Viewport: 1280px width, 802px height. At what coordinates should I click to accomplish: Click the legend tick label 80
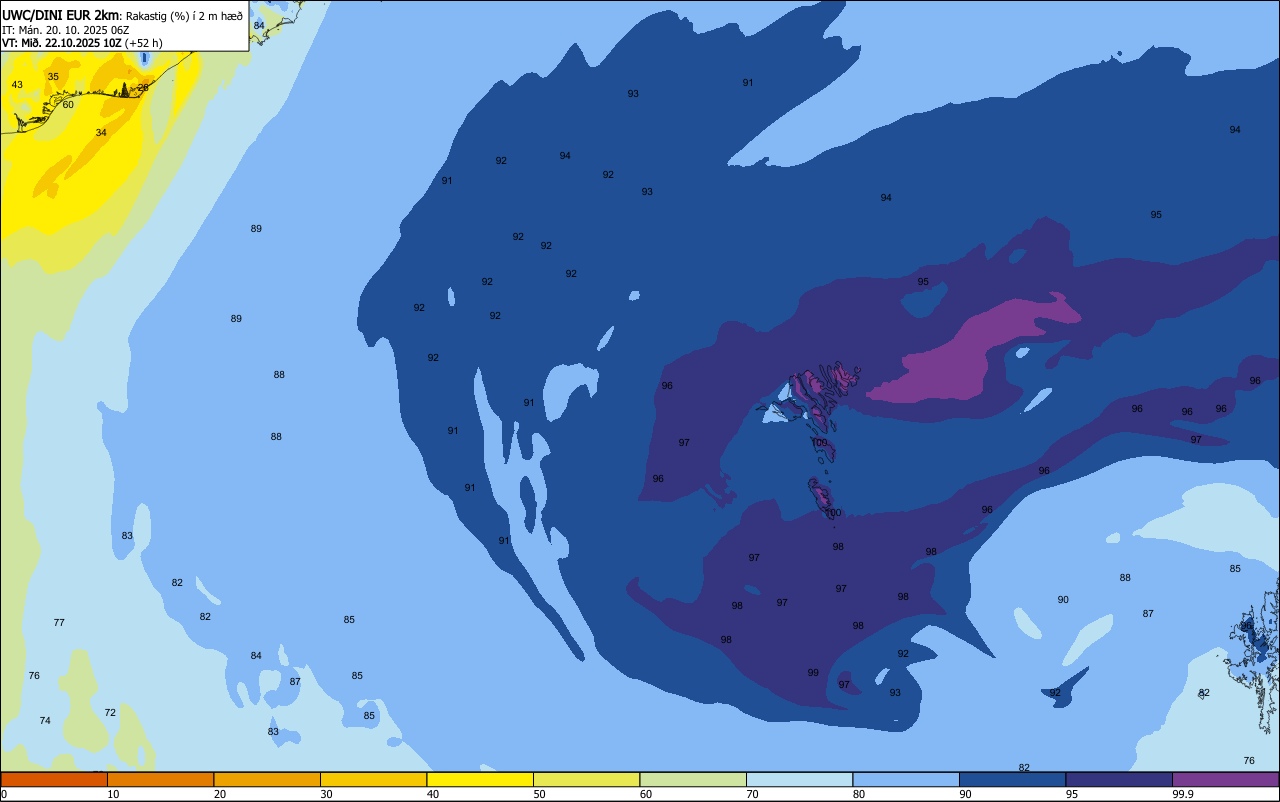coord(858,794)
